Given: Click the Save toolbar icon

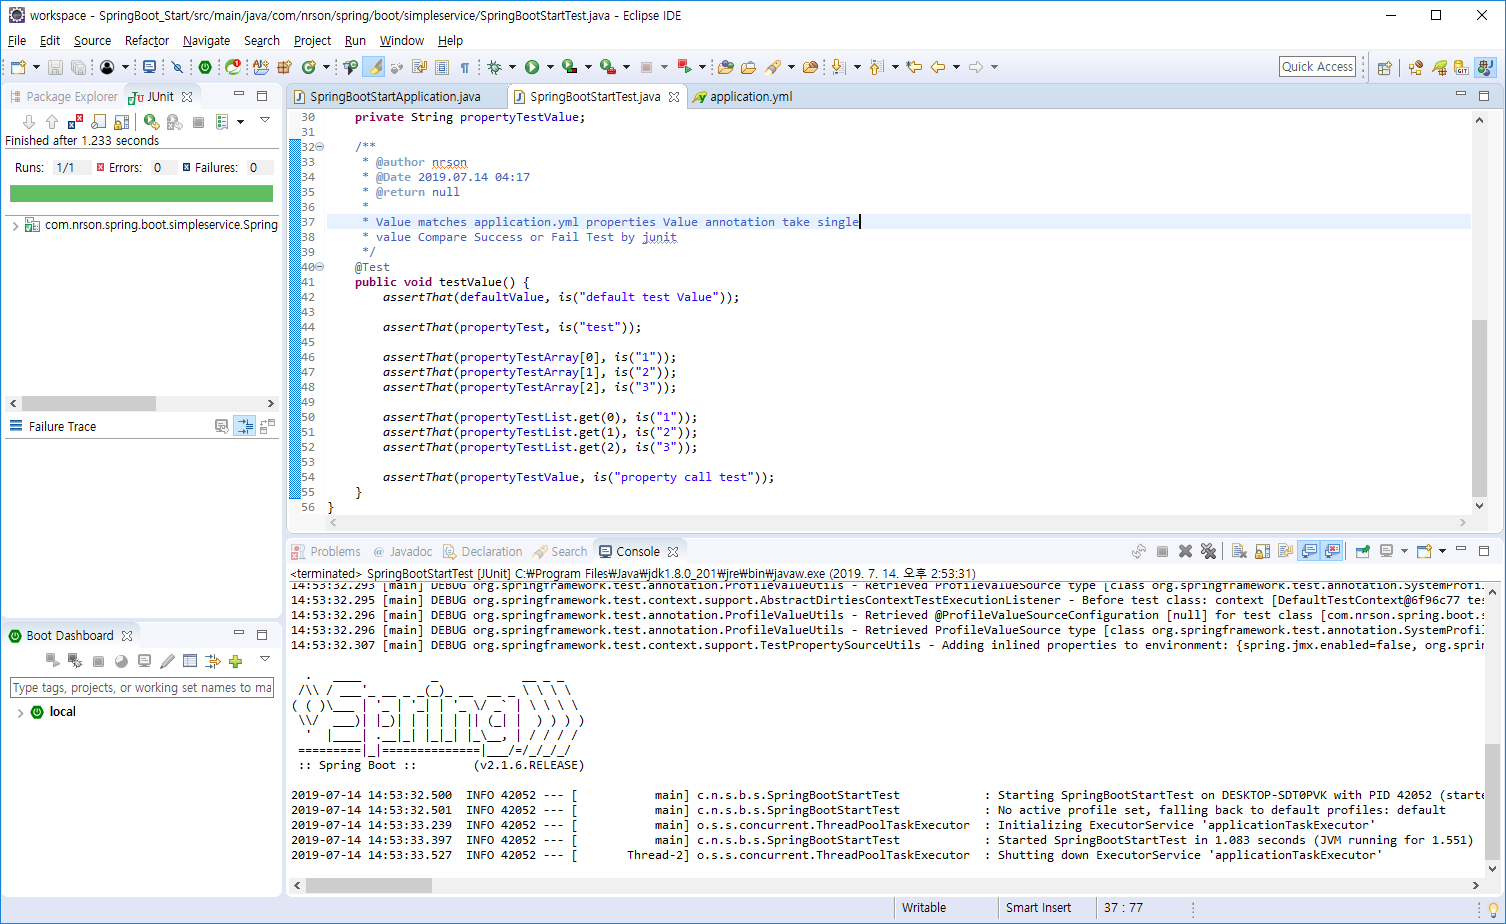Looking at the screenshot, I should click(55, 67).
